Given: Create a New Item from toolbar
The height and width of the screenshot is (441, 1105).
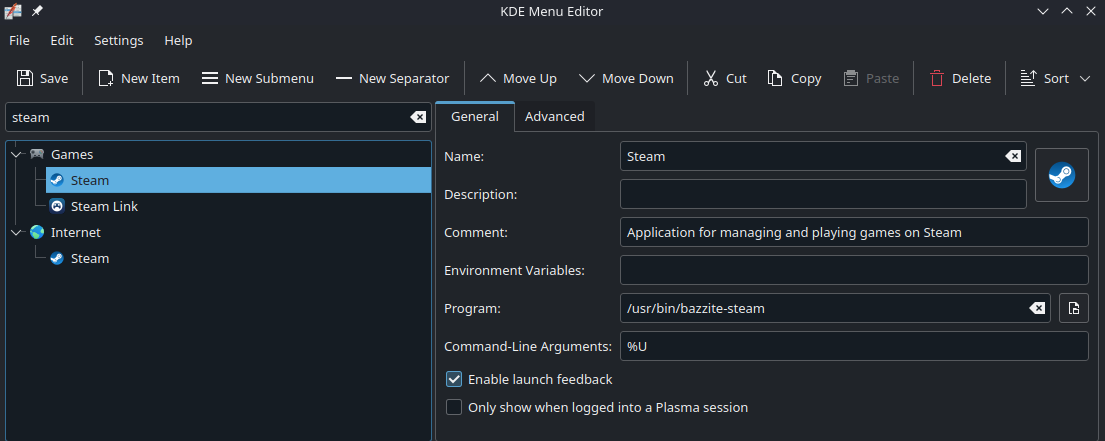Looking at the screenshot, I should click(x=138, y=78).
